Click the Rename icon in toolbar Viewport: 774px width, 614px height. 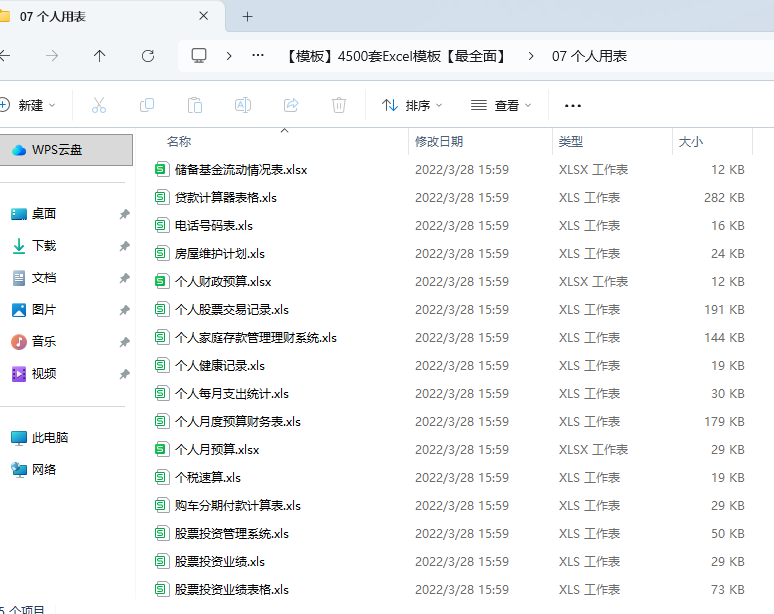(x=243, y=105)
